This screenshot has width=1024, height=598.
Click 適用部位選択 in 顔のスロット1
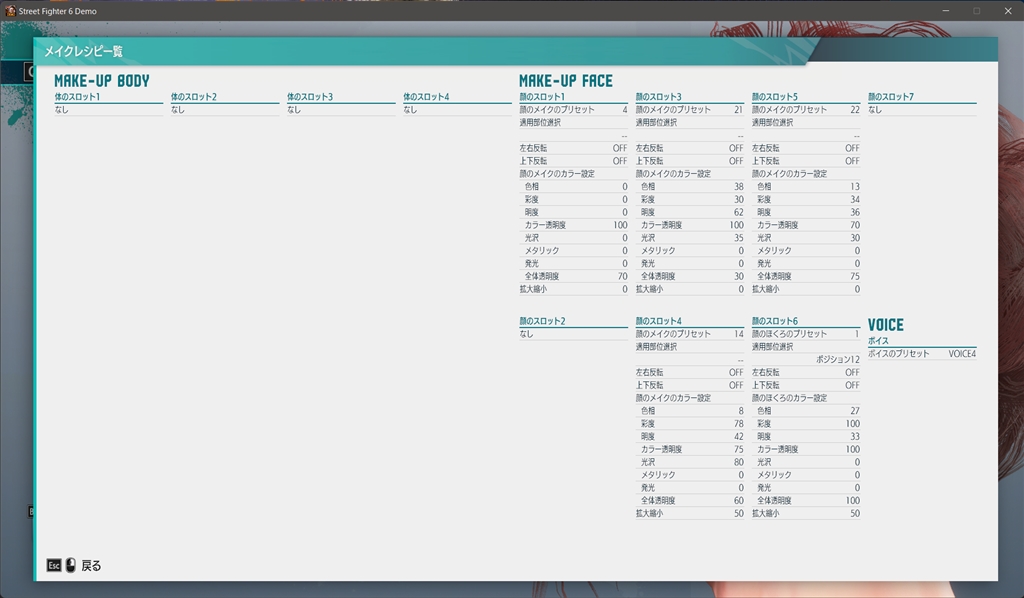pyautogui.click(x=540, y=122)
